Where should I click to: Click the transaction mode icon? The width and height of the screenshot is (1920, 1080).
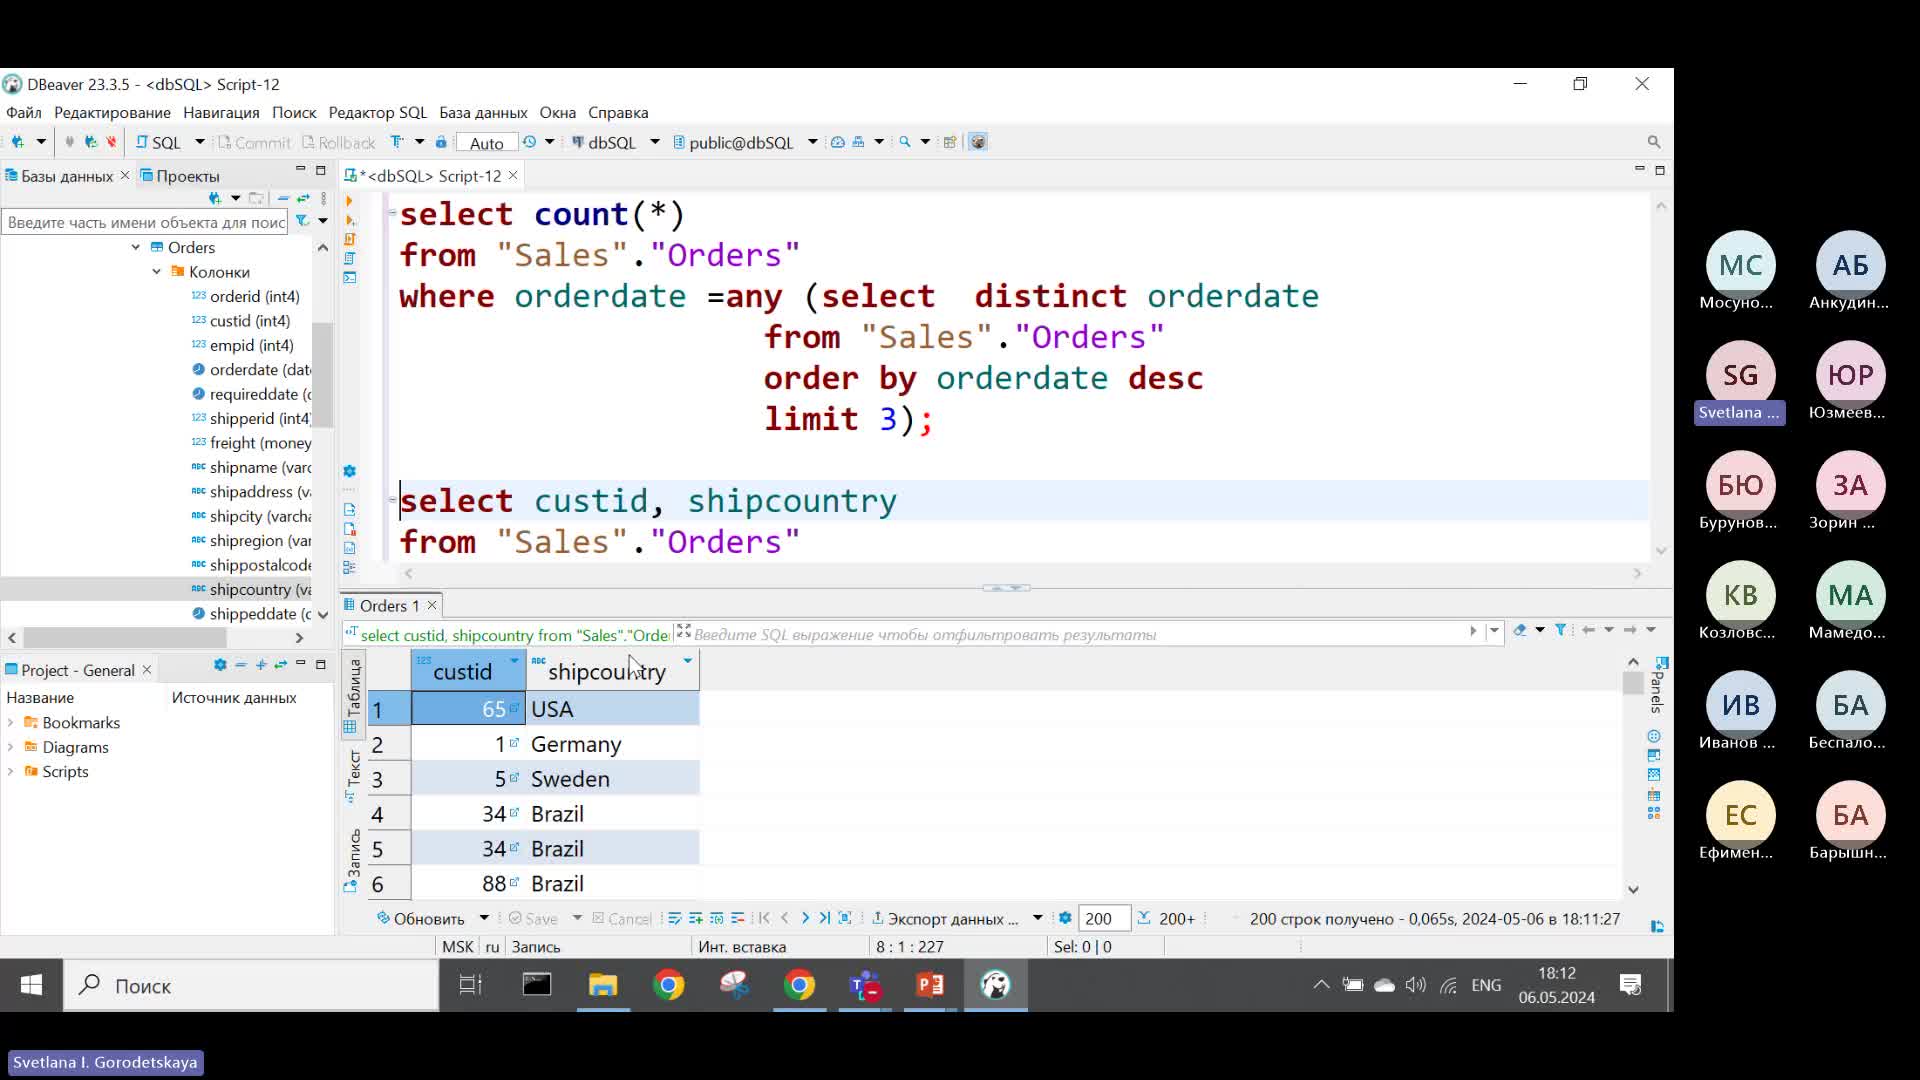397,142
